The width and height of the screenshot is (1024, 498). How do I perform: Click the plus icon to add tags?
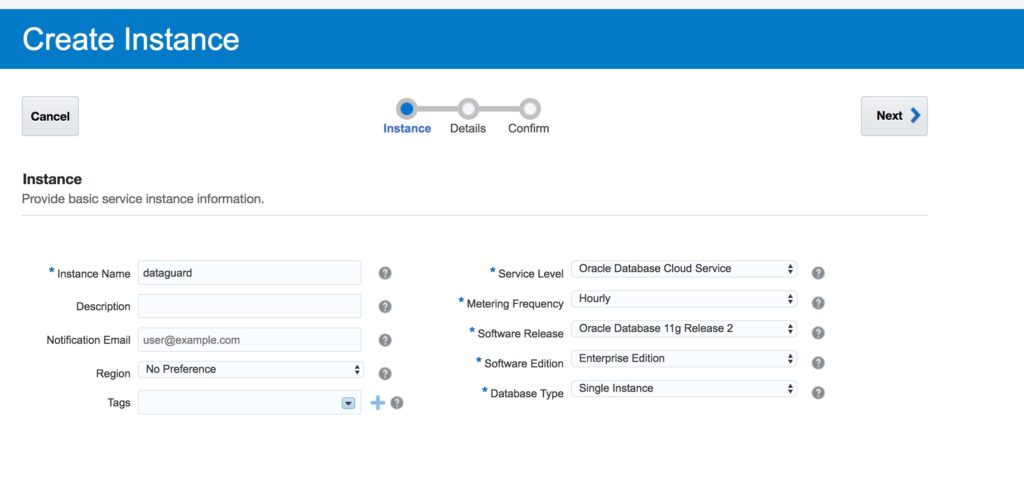pos(377,403)
